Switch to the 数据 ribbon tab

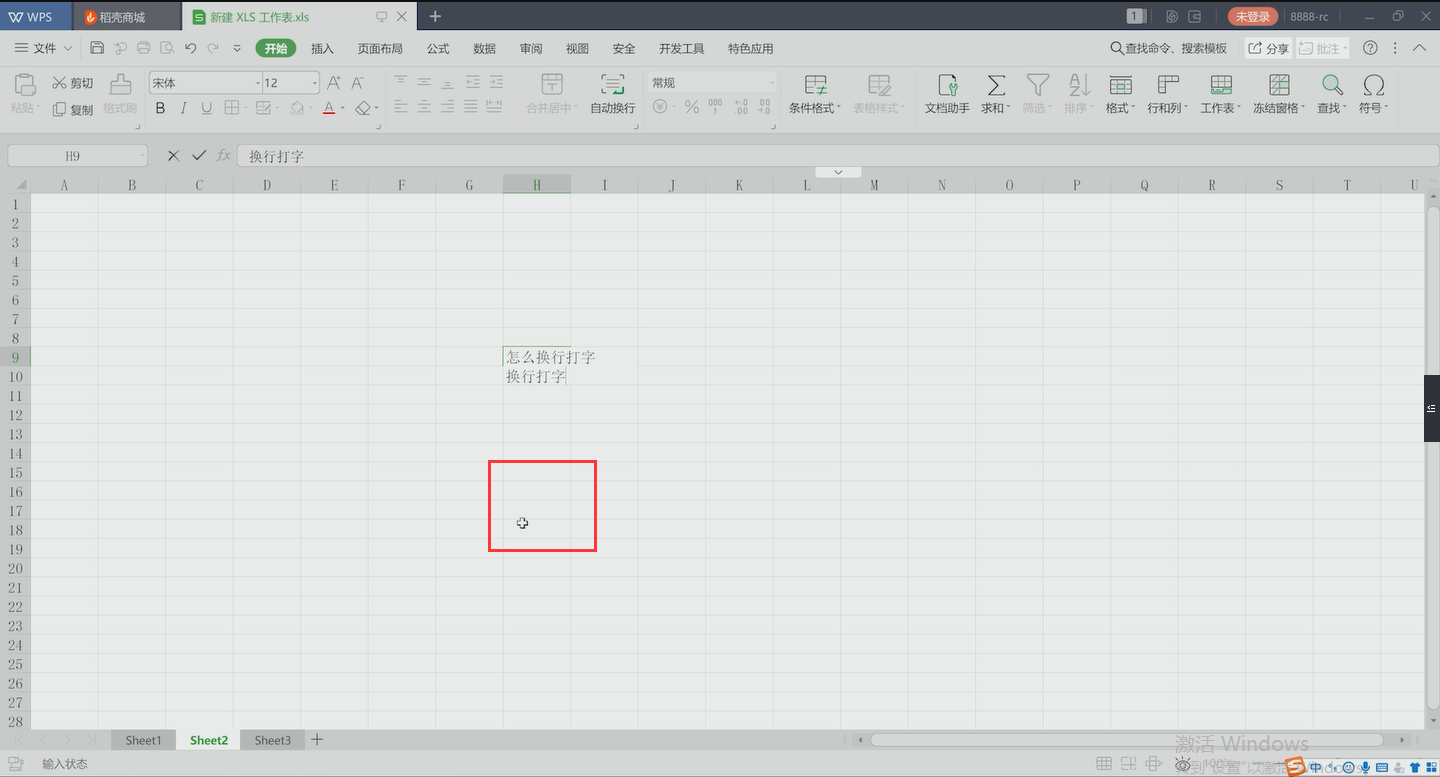[484, 48]
